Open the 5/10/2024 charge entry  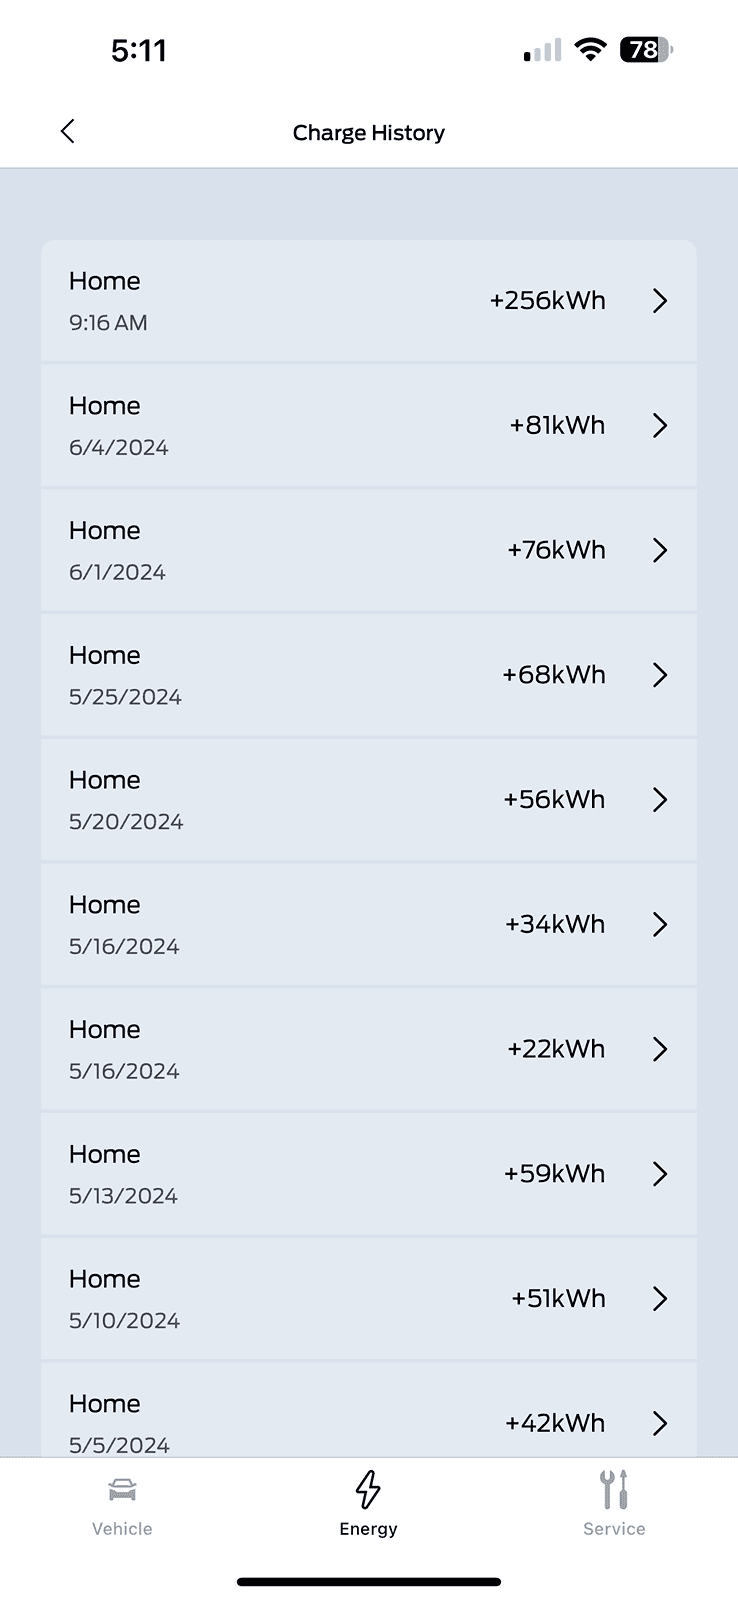click(368, 1298)
